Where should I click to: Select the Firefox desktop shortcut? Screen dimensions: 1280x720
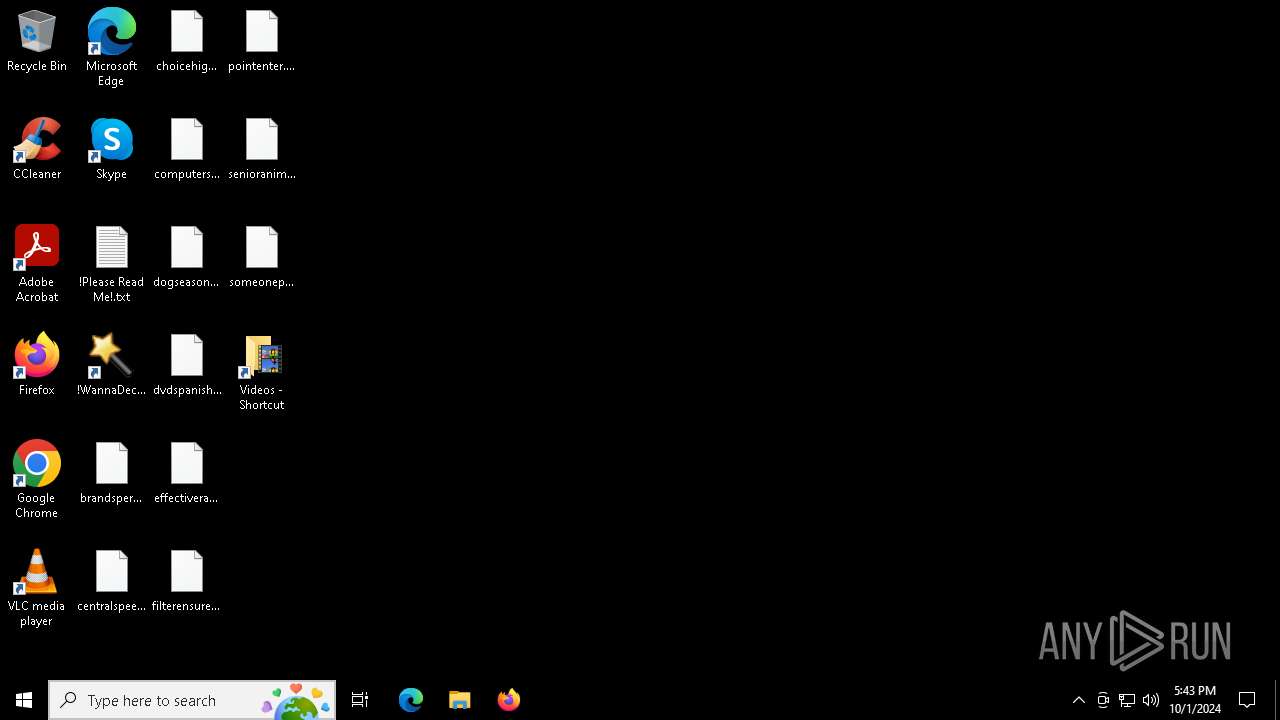(37, 365)
